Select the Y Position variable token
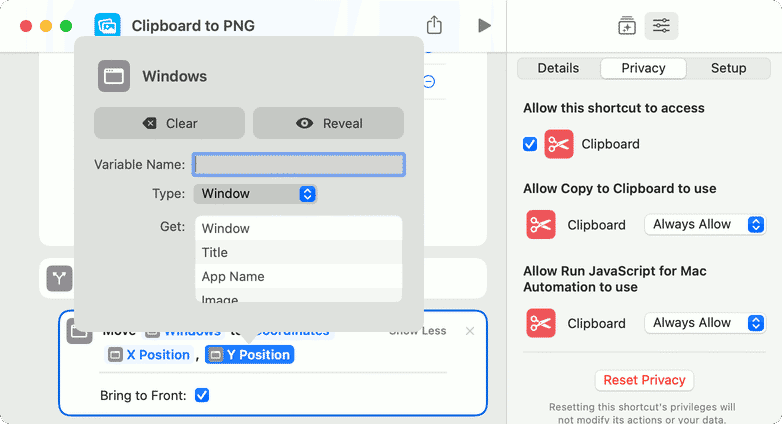 click(x=249, y=355)
